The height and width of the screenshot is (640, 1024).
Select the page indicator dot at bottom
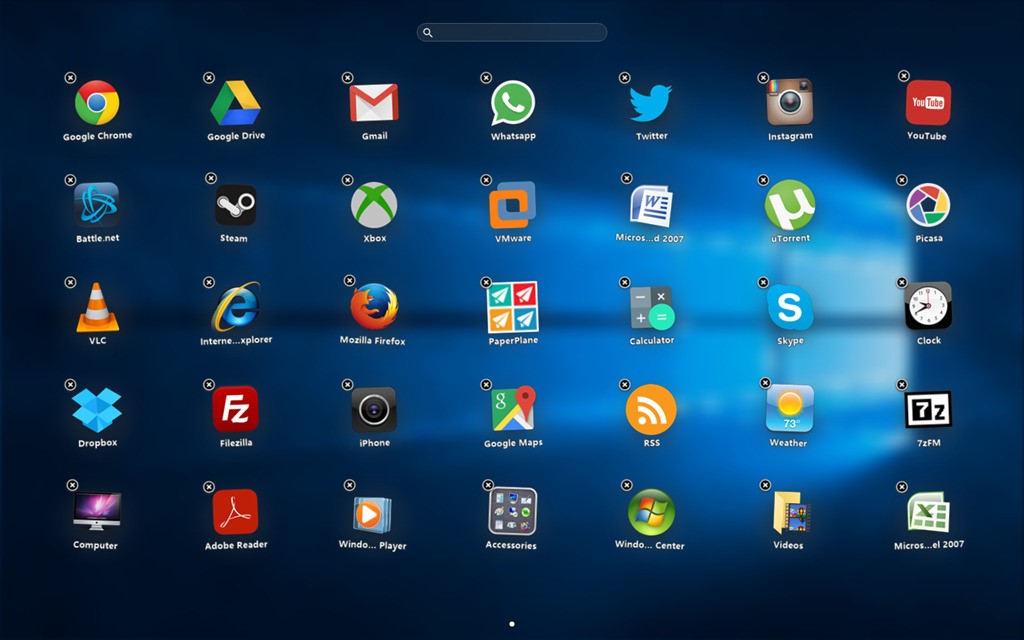pyautogui.click(x=512, y=624)
